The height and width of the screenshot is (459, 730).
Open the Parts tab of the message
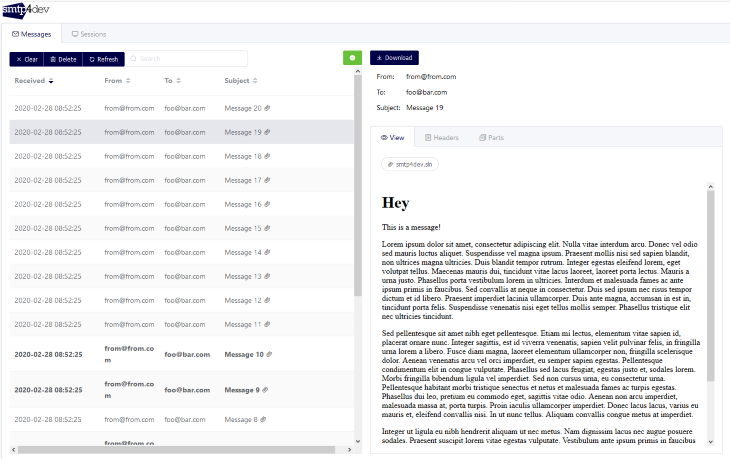coord(492,137)
